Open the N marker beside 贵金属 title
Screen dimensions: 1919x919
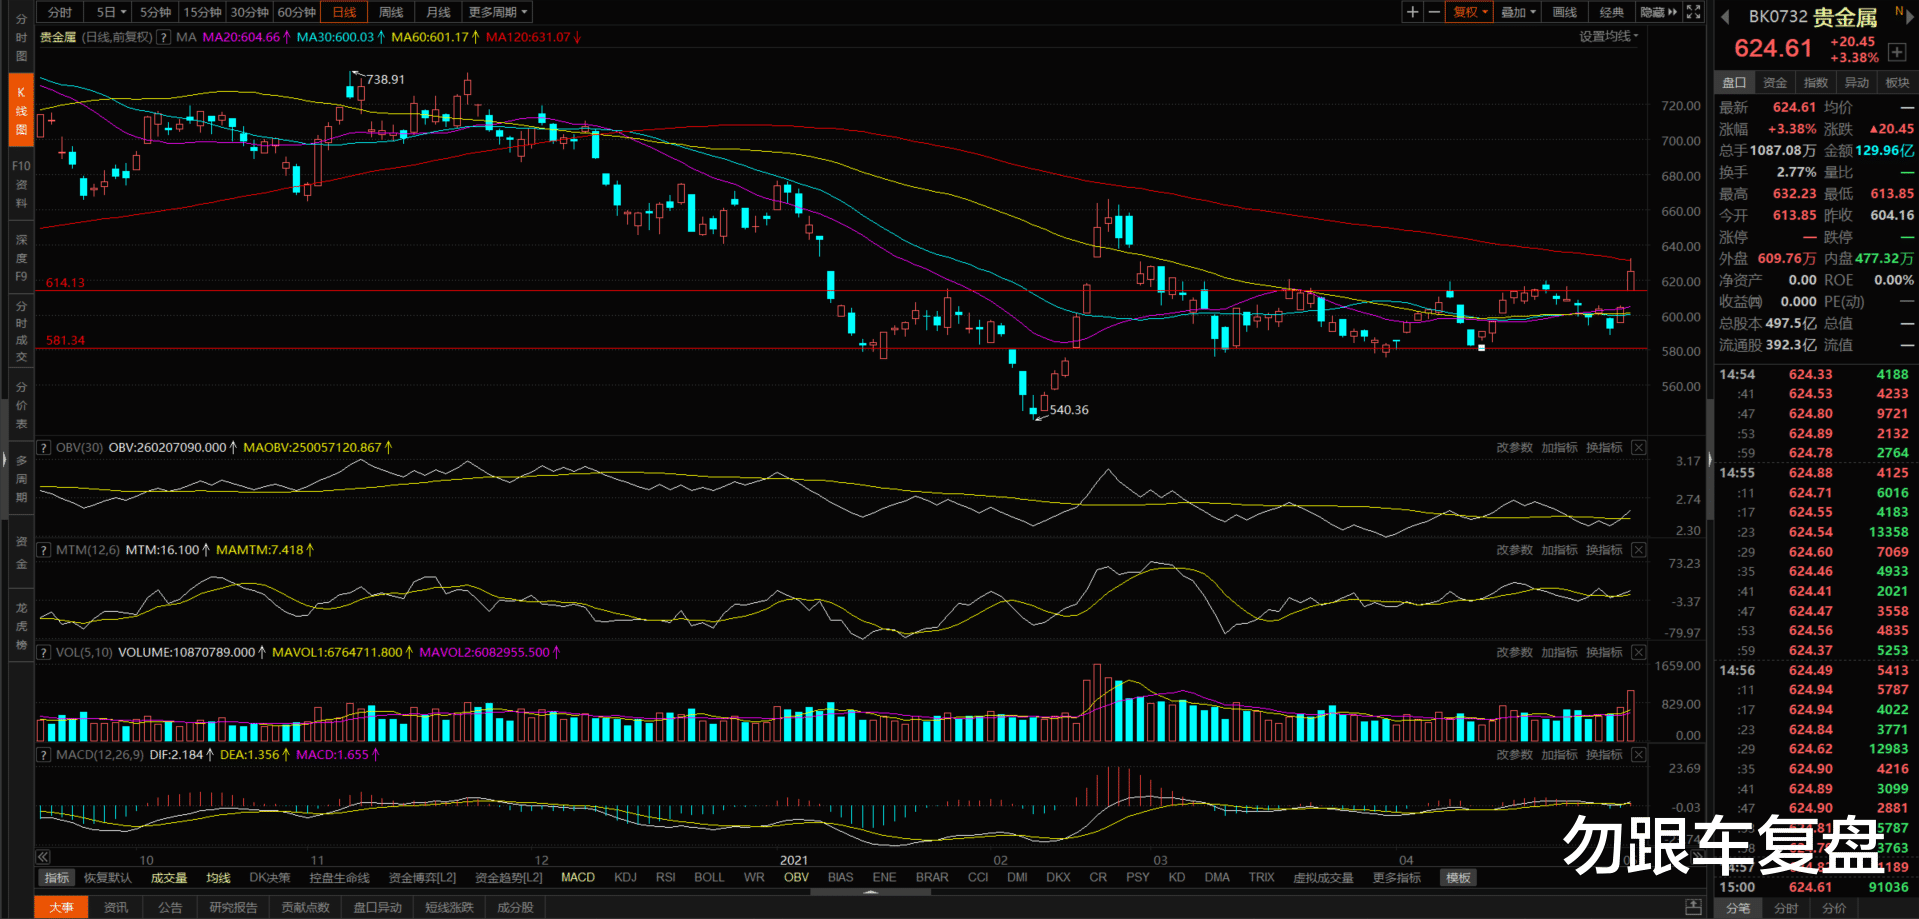pyautogui.click(x=1899, y=11)
